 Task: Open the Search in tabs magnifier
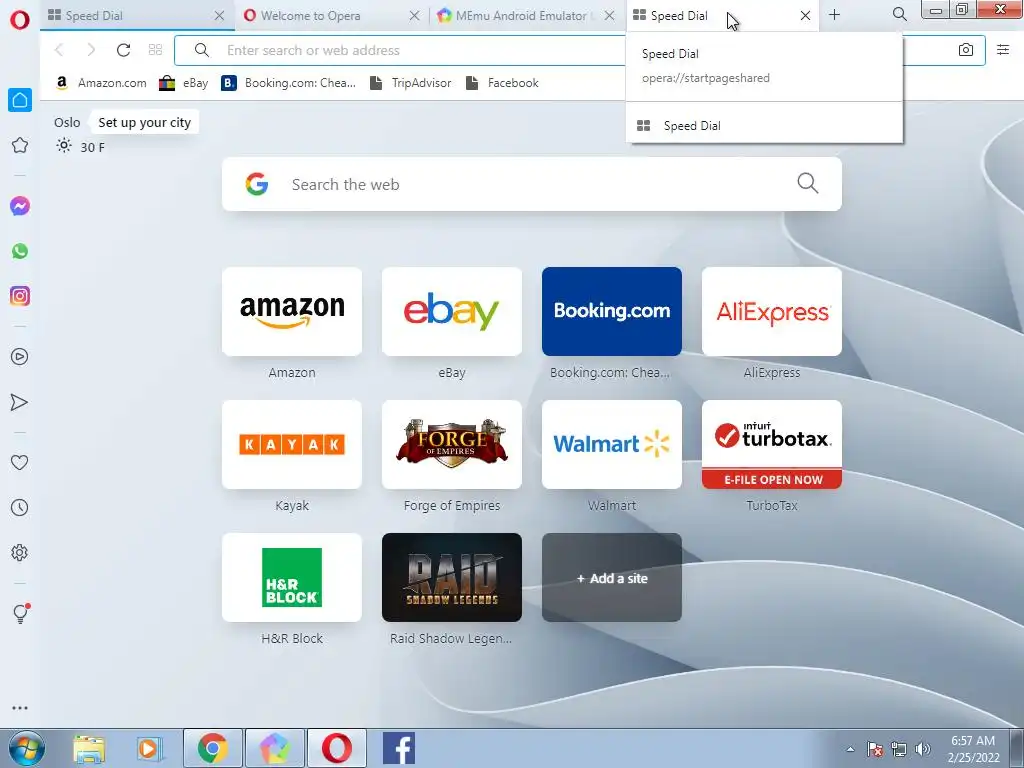(899, 14)
